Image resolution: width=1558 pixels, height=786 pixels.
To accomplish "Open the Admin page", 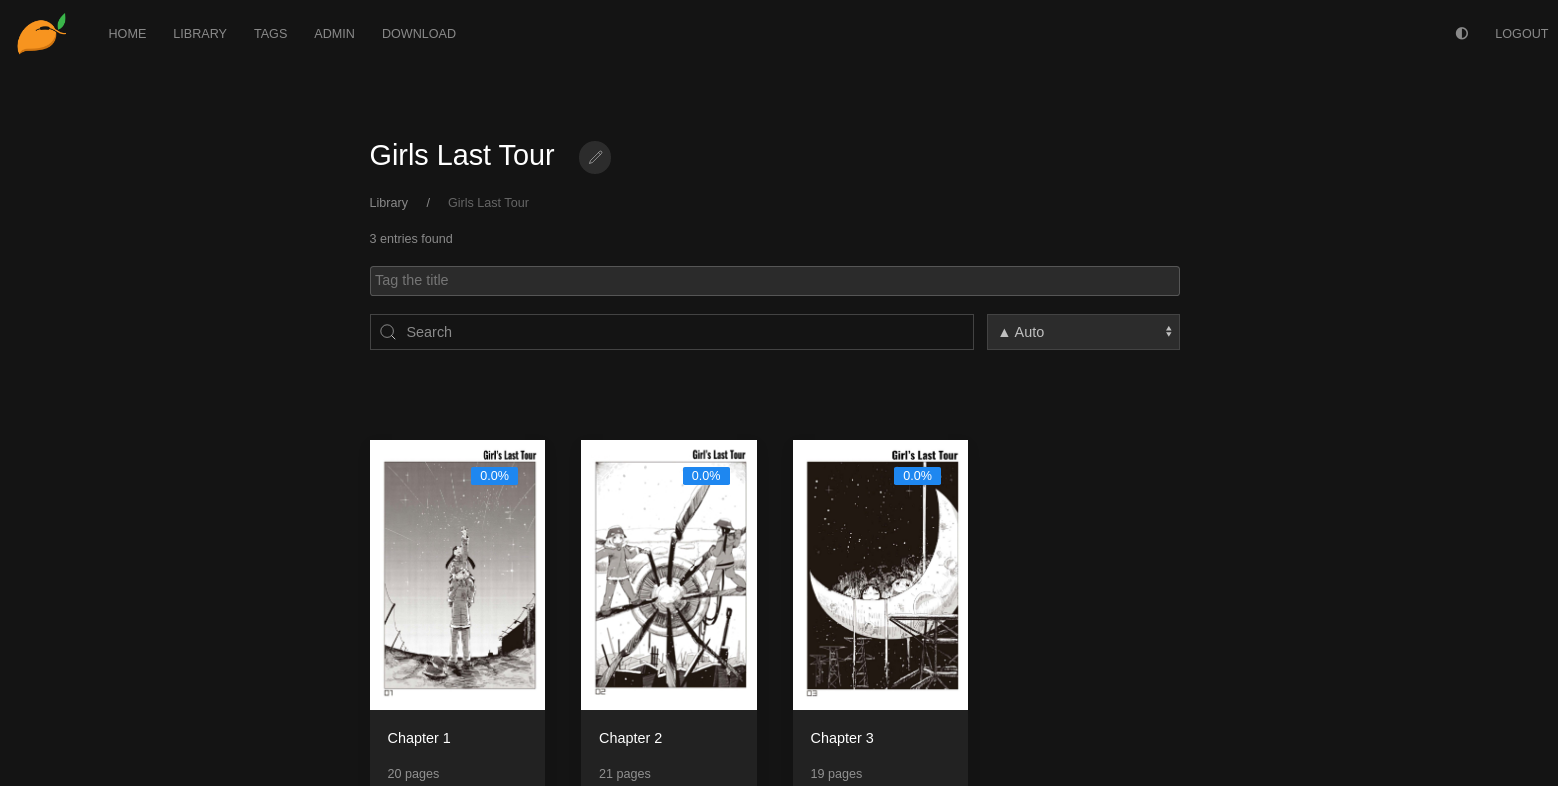I will point(334,33).
